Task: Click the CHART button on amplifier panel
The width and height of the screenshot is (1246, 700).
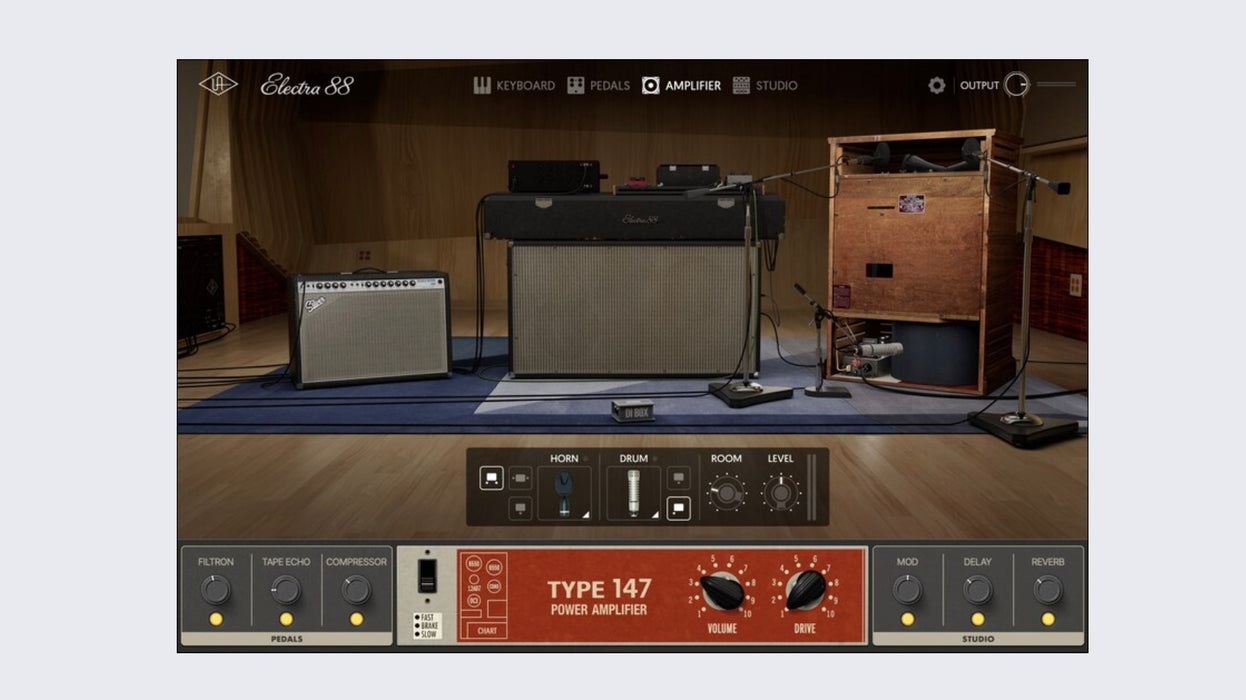Action: [x=487, y=631]
